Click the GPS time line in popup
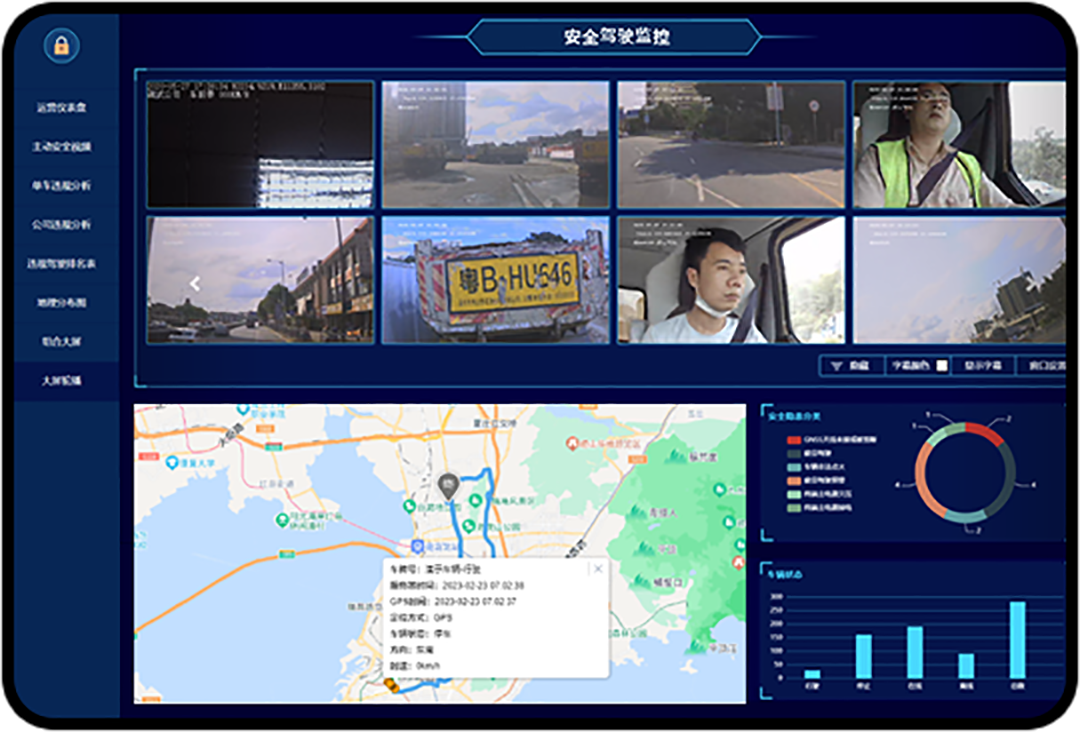Screen dimensions: 1080x732 [x=453, y=601]
